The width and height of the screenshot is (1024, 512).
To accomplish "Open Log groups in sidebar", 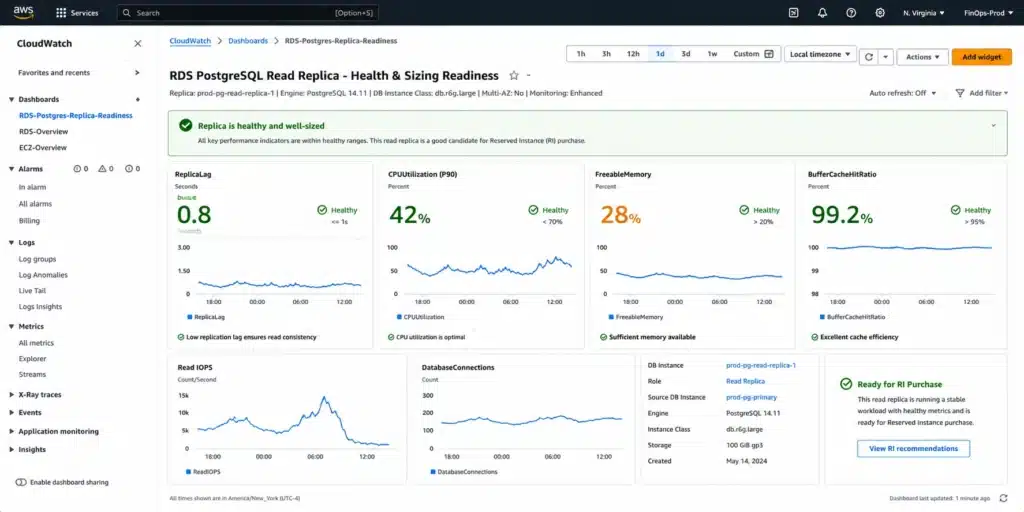I will pyautogui.click(x=37, y=259).
